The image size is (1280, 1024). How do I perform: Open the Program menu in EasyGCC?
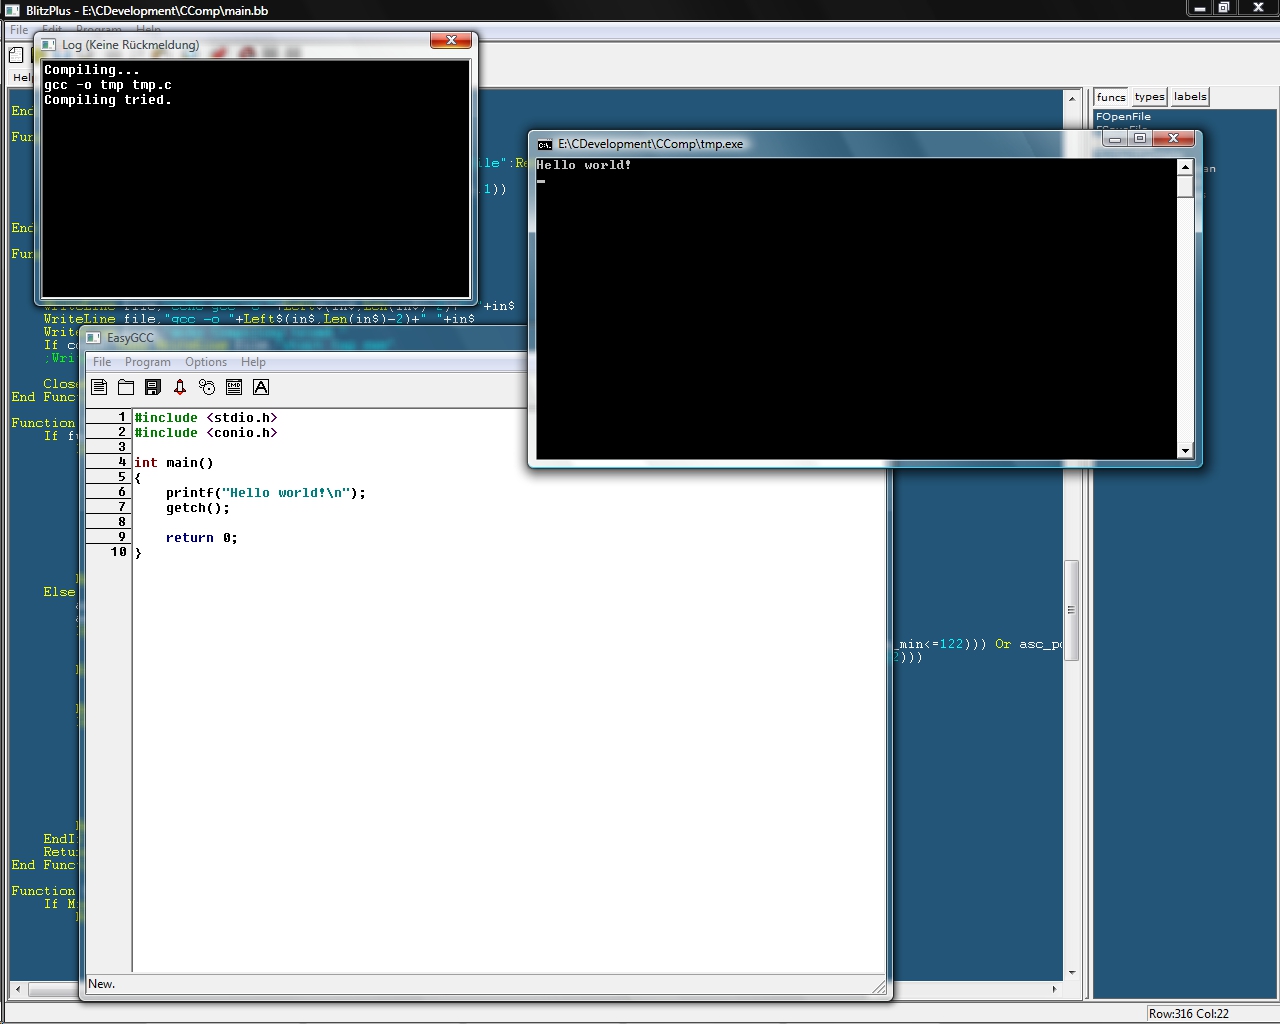point(147,362)
